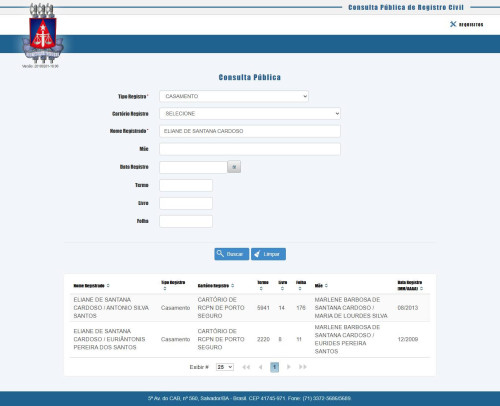This screenshot has height=406, width=500.
Task: Focus the Nome Registrado input field
Action: [250, 131]
